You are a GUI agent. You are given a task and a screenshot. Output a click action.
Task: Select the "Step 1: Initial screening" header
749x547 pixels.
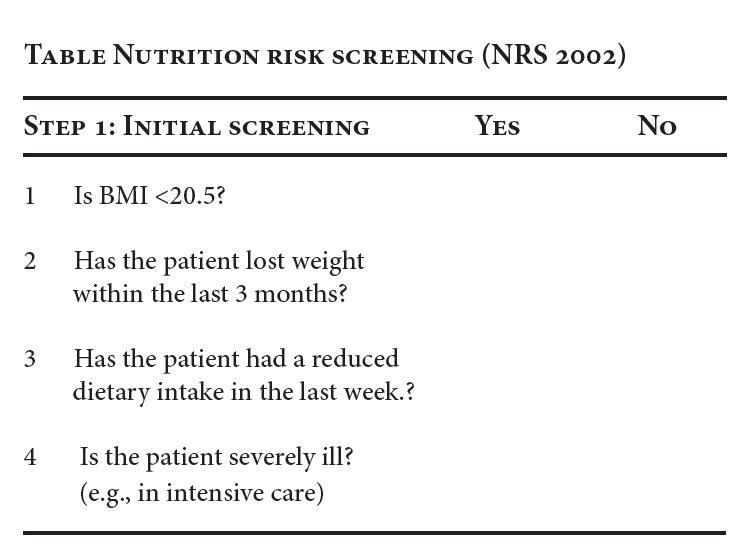(197, 127)
